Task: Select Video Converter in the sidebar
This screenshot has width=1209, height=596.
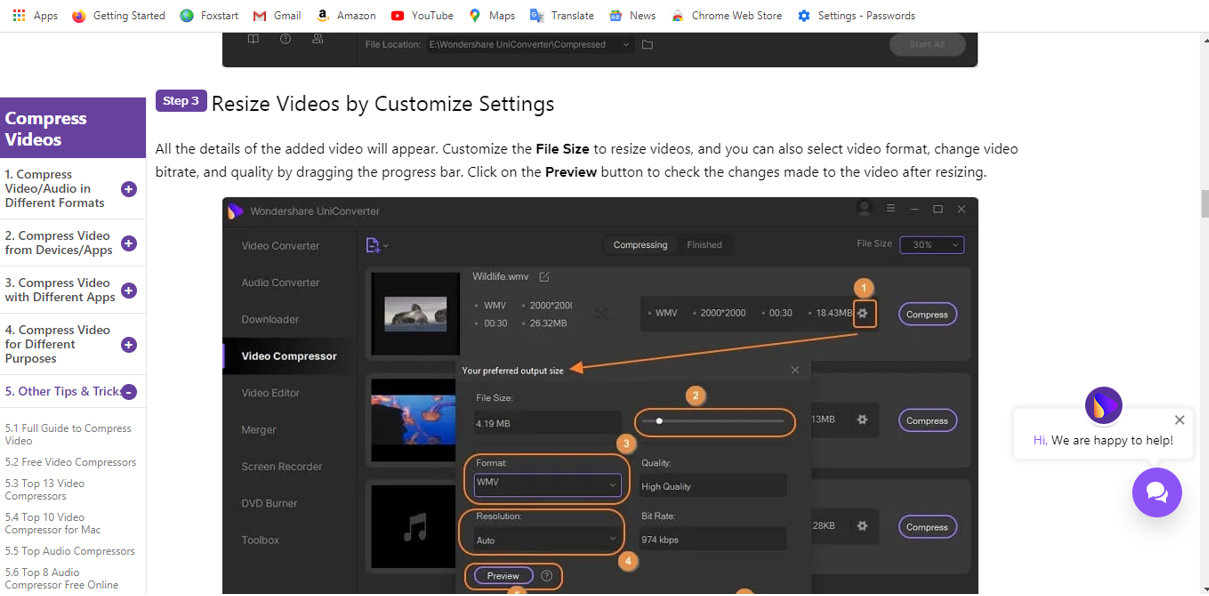Action: click(x=280, y=246)
